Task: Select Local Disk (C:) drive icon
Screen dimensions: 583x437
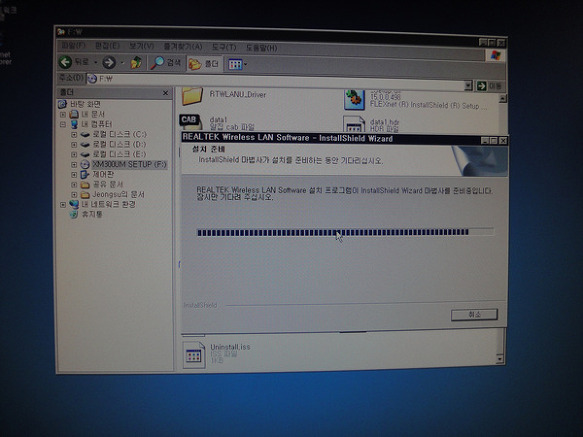Action: click(x=85, y=134)
